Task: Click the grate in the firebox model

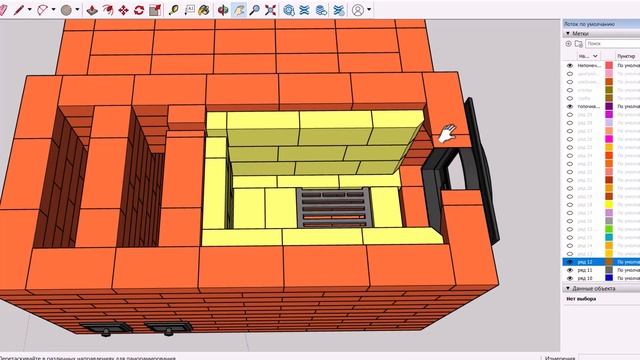Action: (x=333, y=208)
